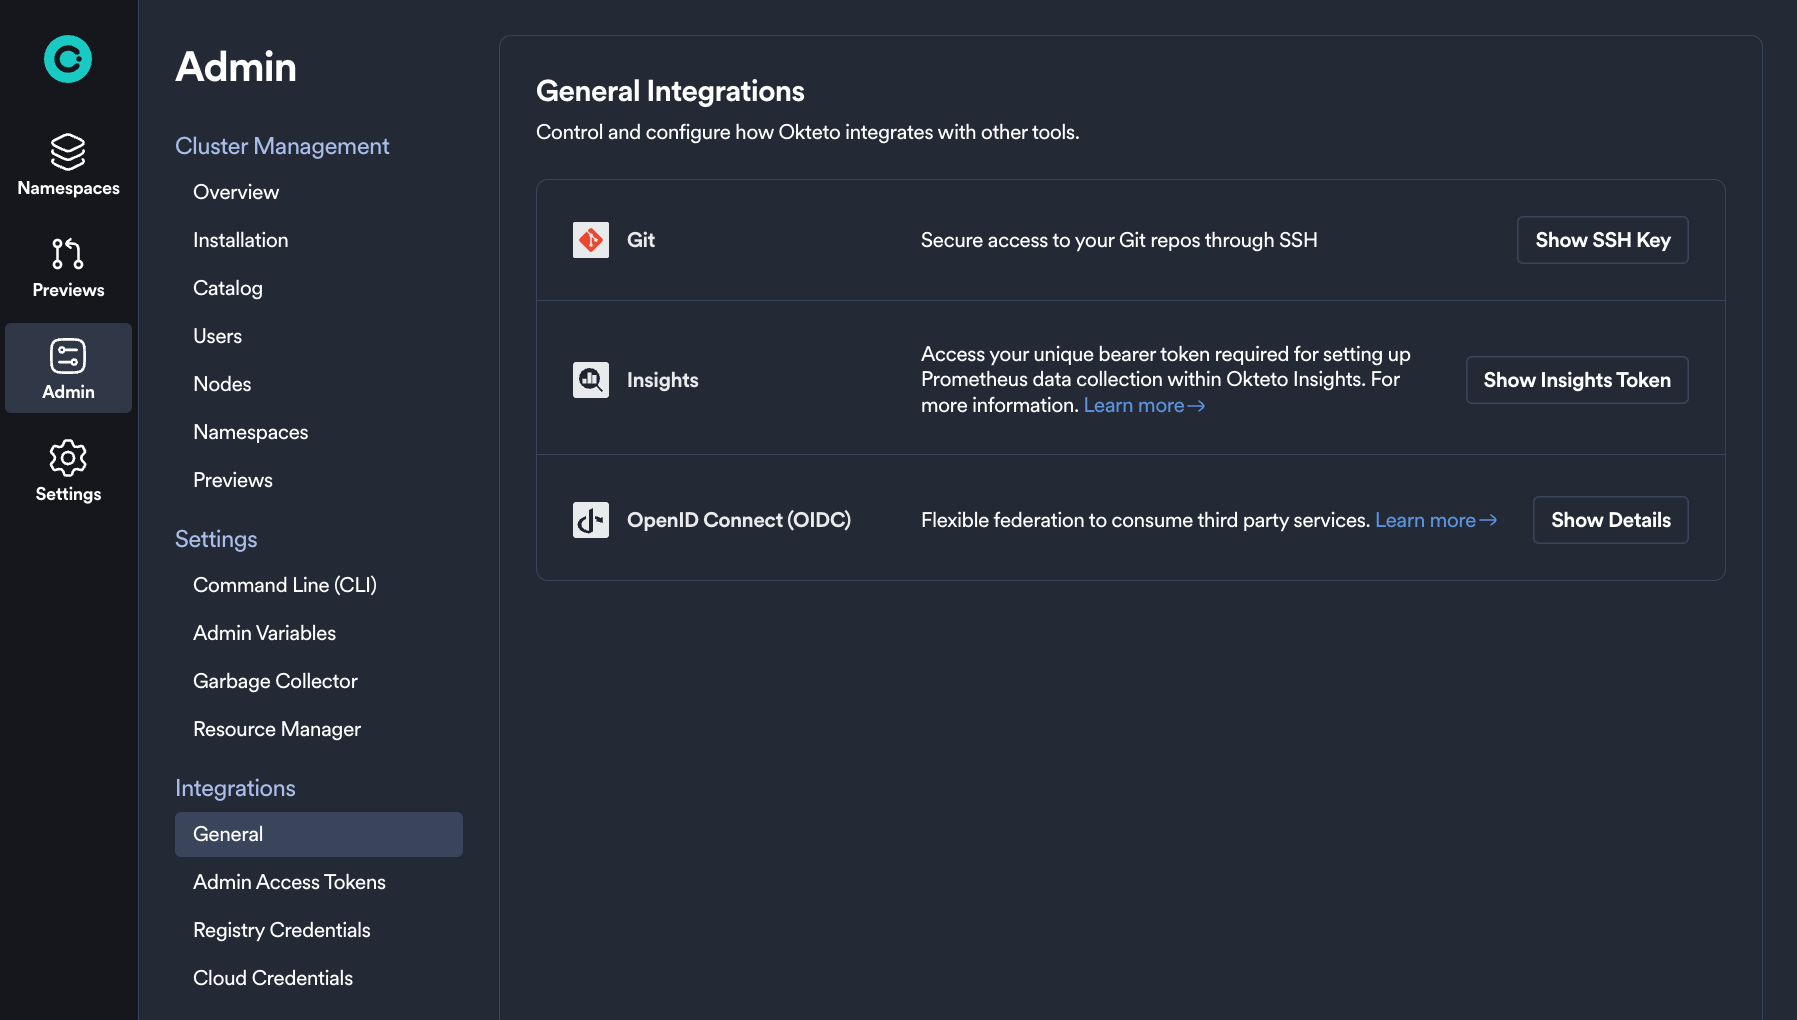The image size is (1797, 1020).
Task: Show the Git SSH key
Action: (1602, 240)
